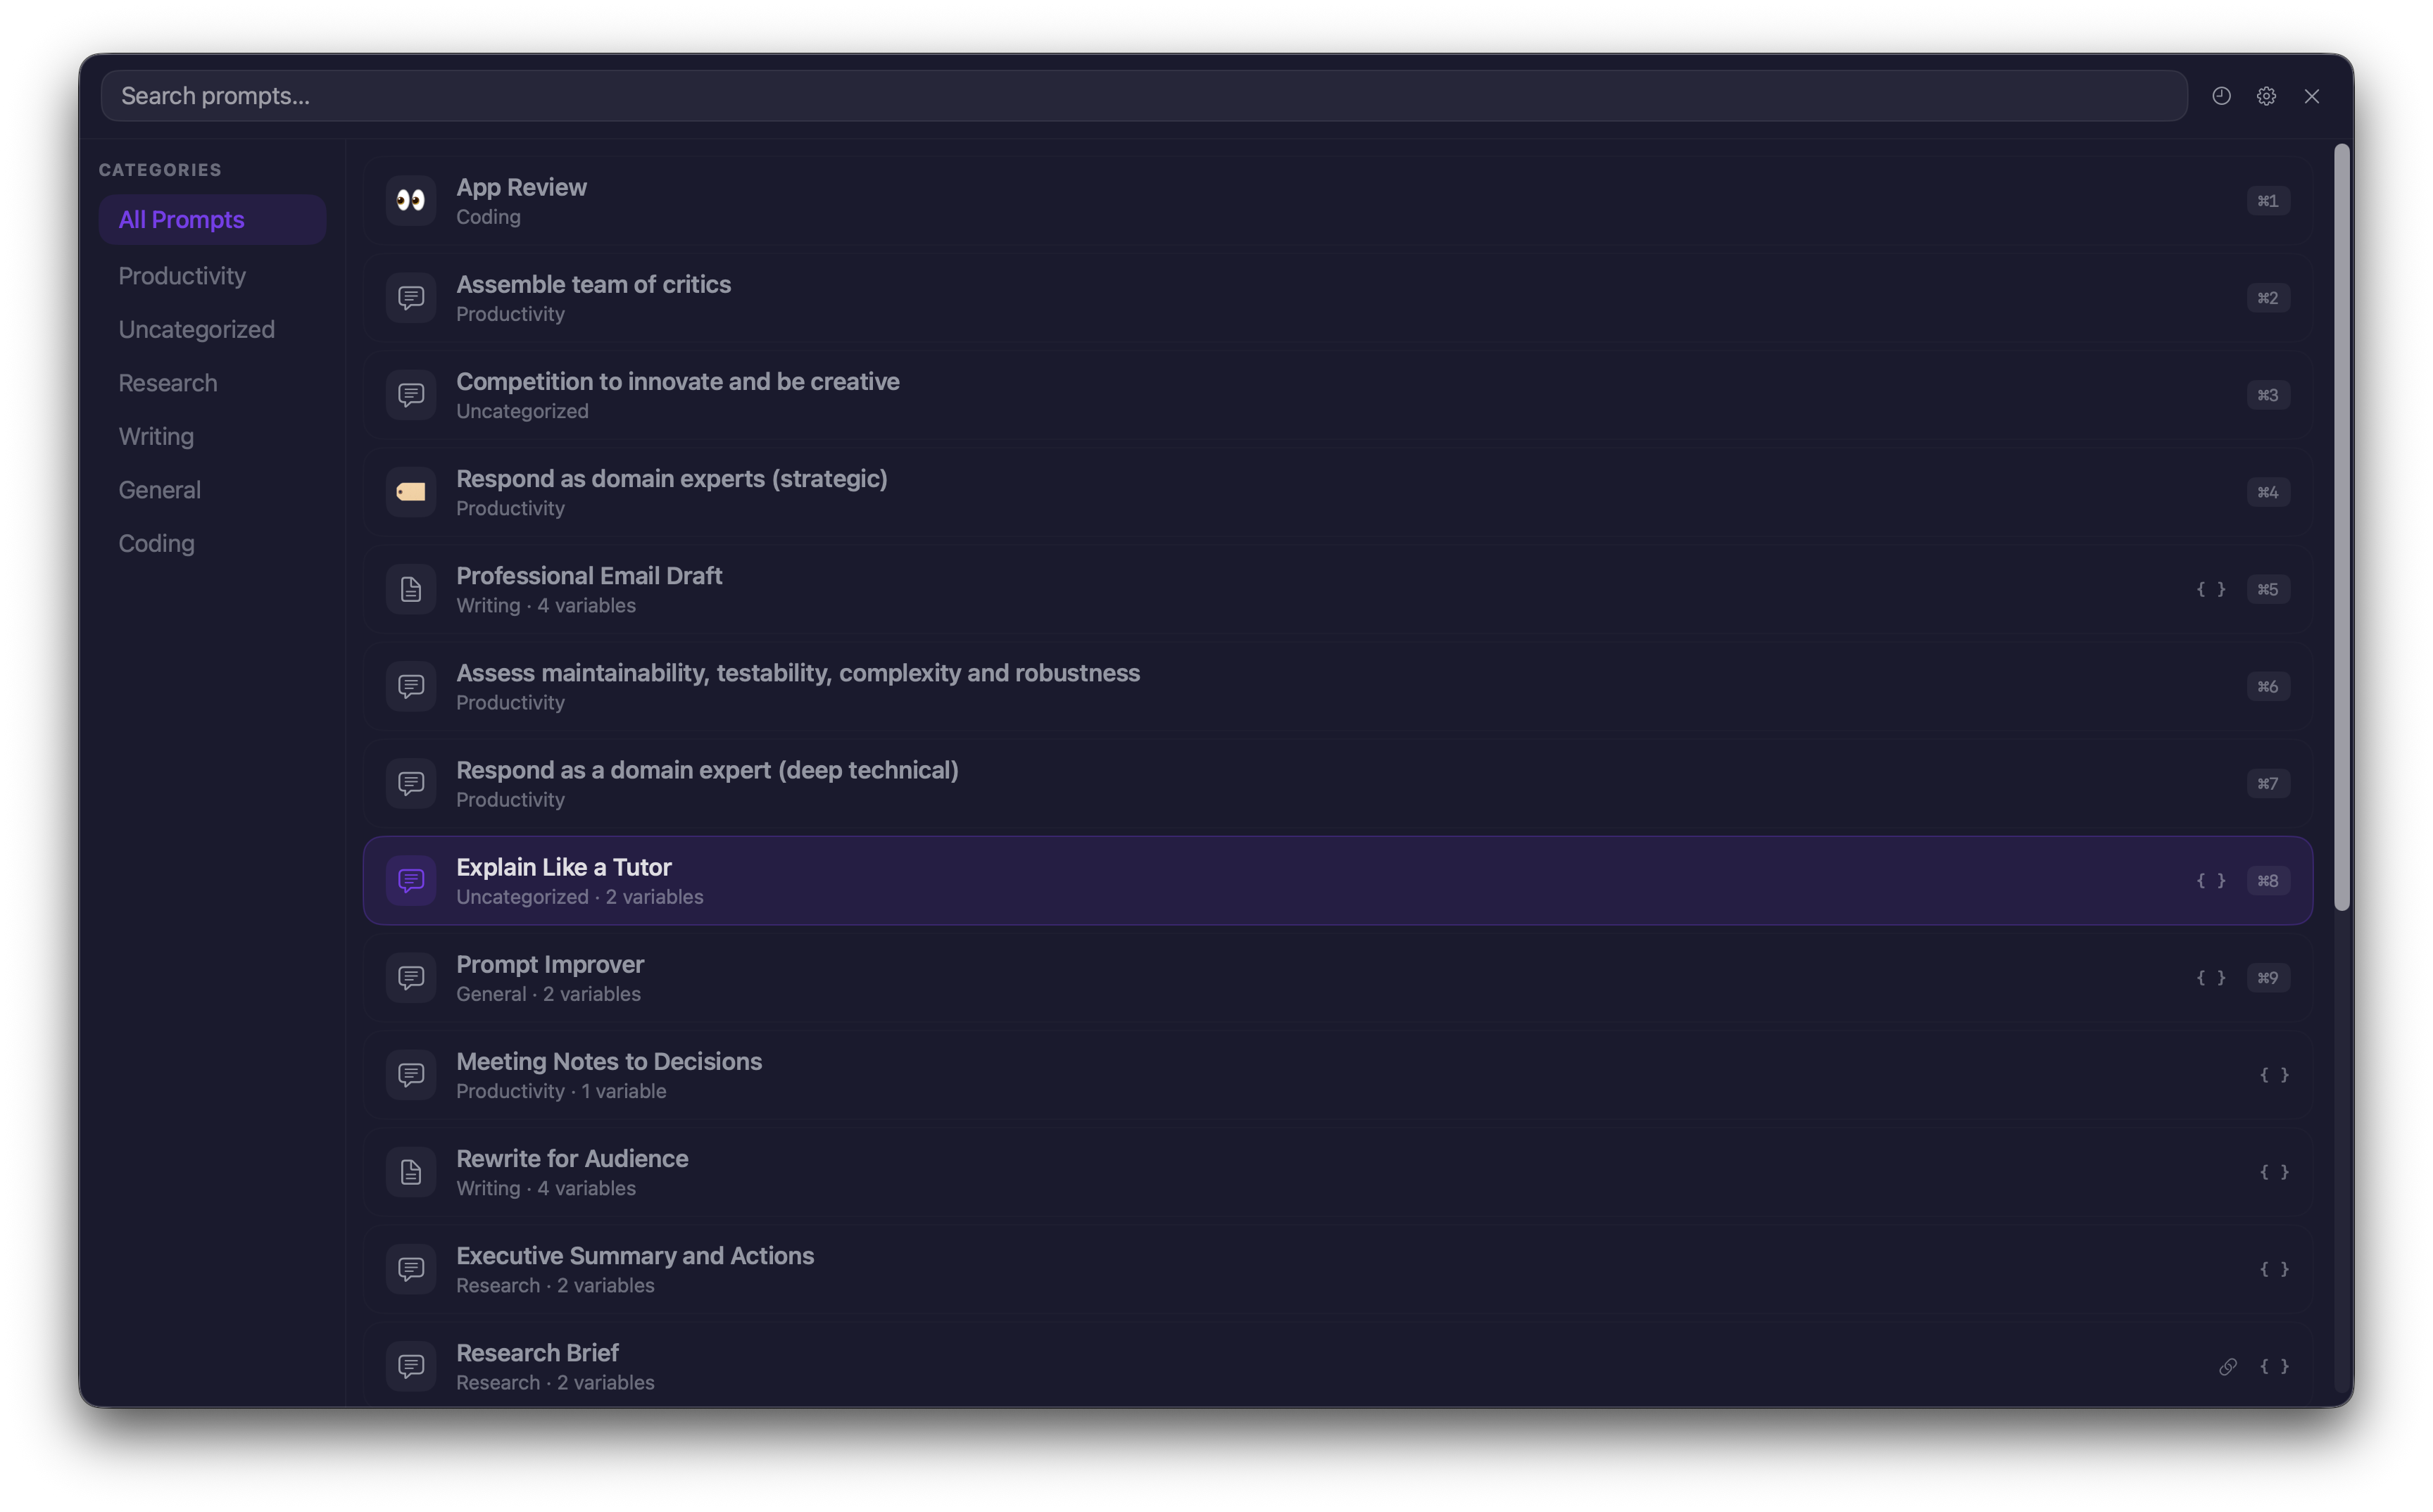Viewport: 2433px width, 1512px height.
Task: Click the braces icon on Meeting Notes to Decisions
Action: click(x=2274, y=1075)
